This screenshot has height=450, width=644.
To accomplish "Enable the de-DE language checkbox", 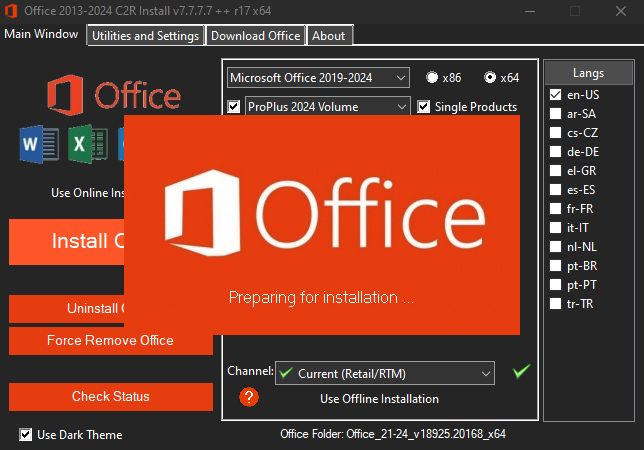I will coord(555,152).
